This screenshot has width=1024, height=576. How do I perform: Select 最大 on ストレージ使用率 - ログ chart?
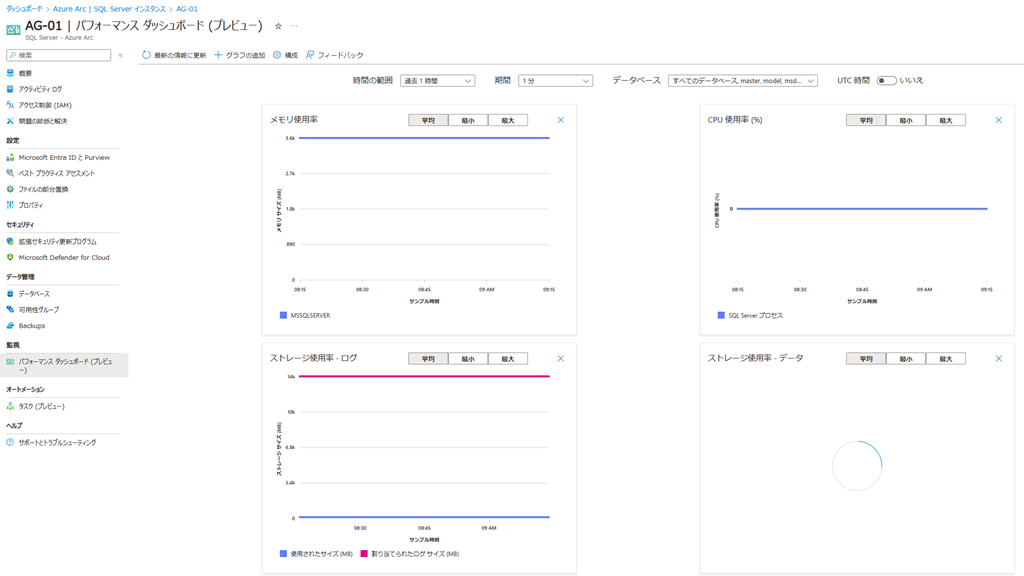[508, 359]
